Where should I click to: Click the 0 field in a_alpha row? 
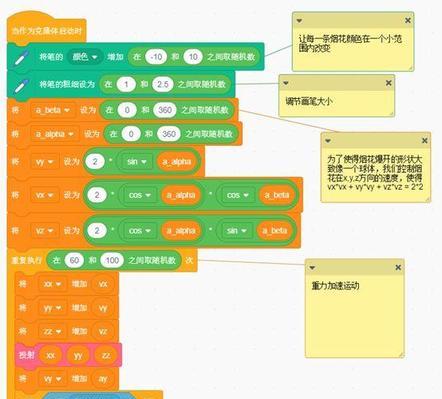click(131, 134)
